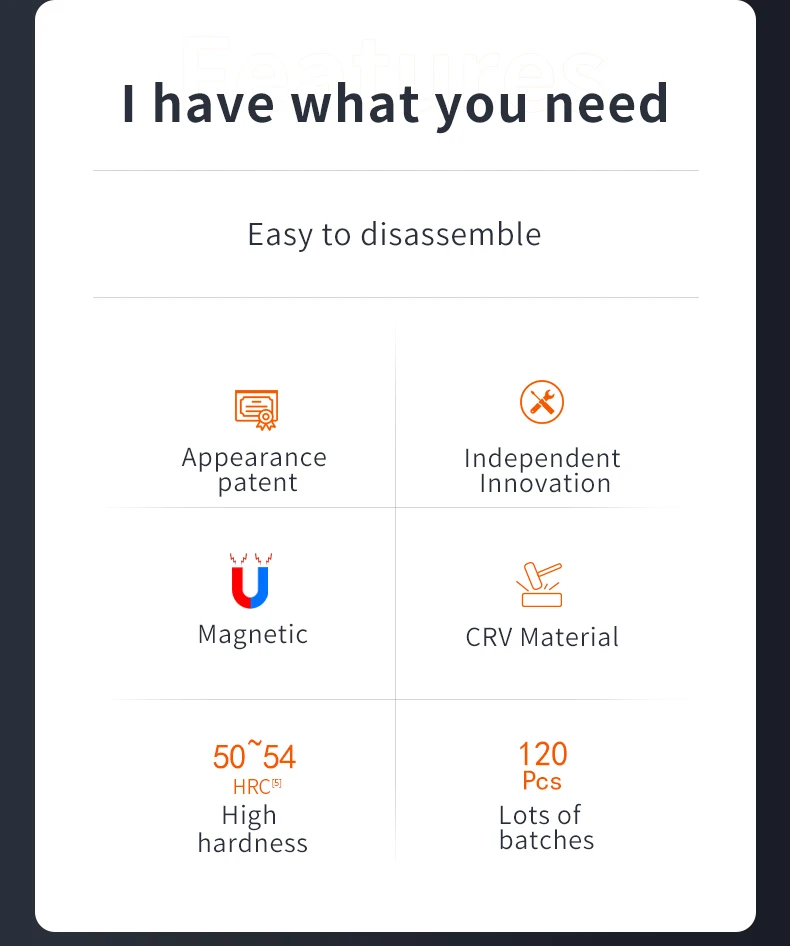
Task: Click the orange 50~54 hardness number
Action: coord(254,756)
